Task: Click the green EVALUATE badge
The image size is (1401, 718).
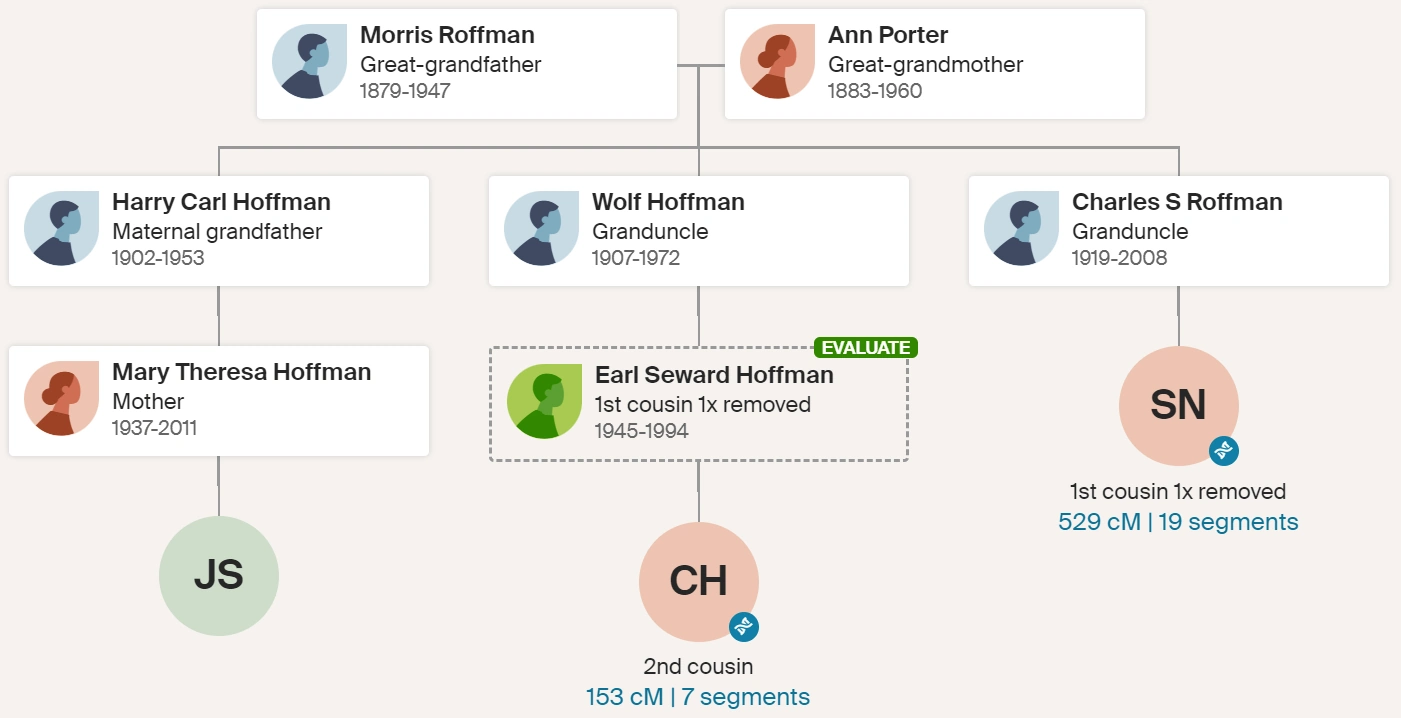Action: point(866,348)
